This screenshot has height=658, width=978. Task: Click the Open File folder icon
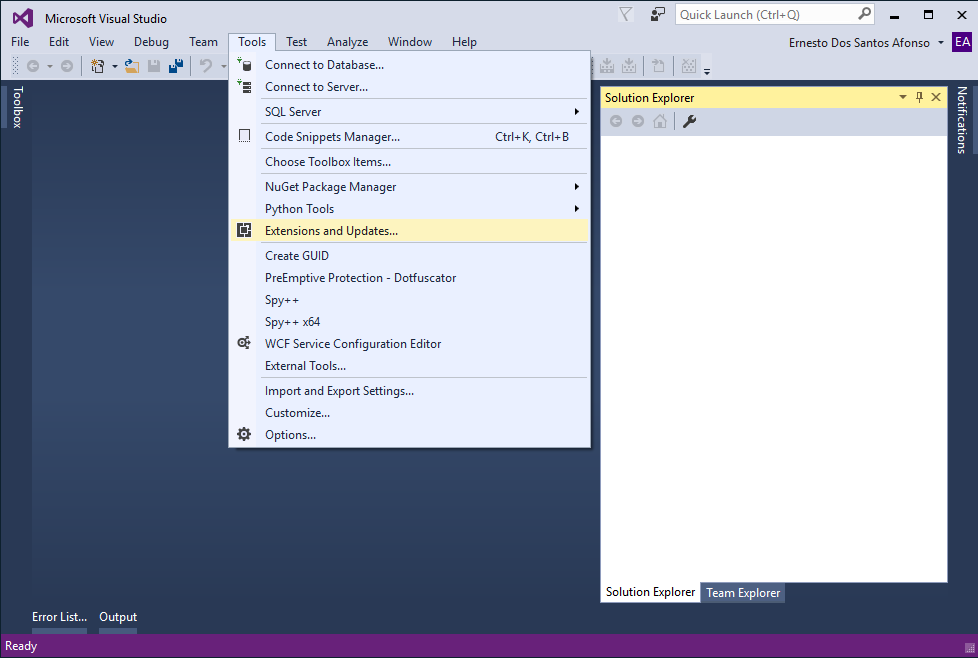(x=132, y=65)
